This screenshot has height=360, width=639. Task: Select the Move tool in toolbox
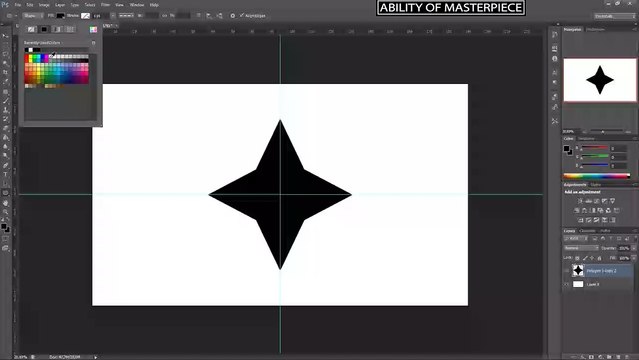click(5, 36)
